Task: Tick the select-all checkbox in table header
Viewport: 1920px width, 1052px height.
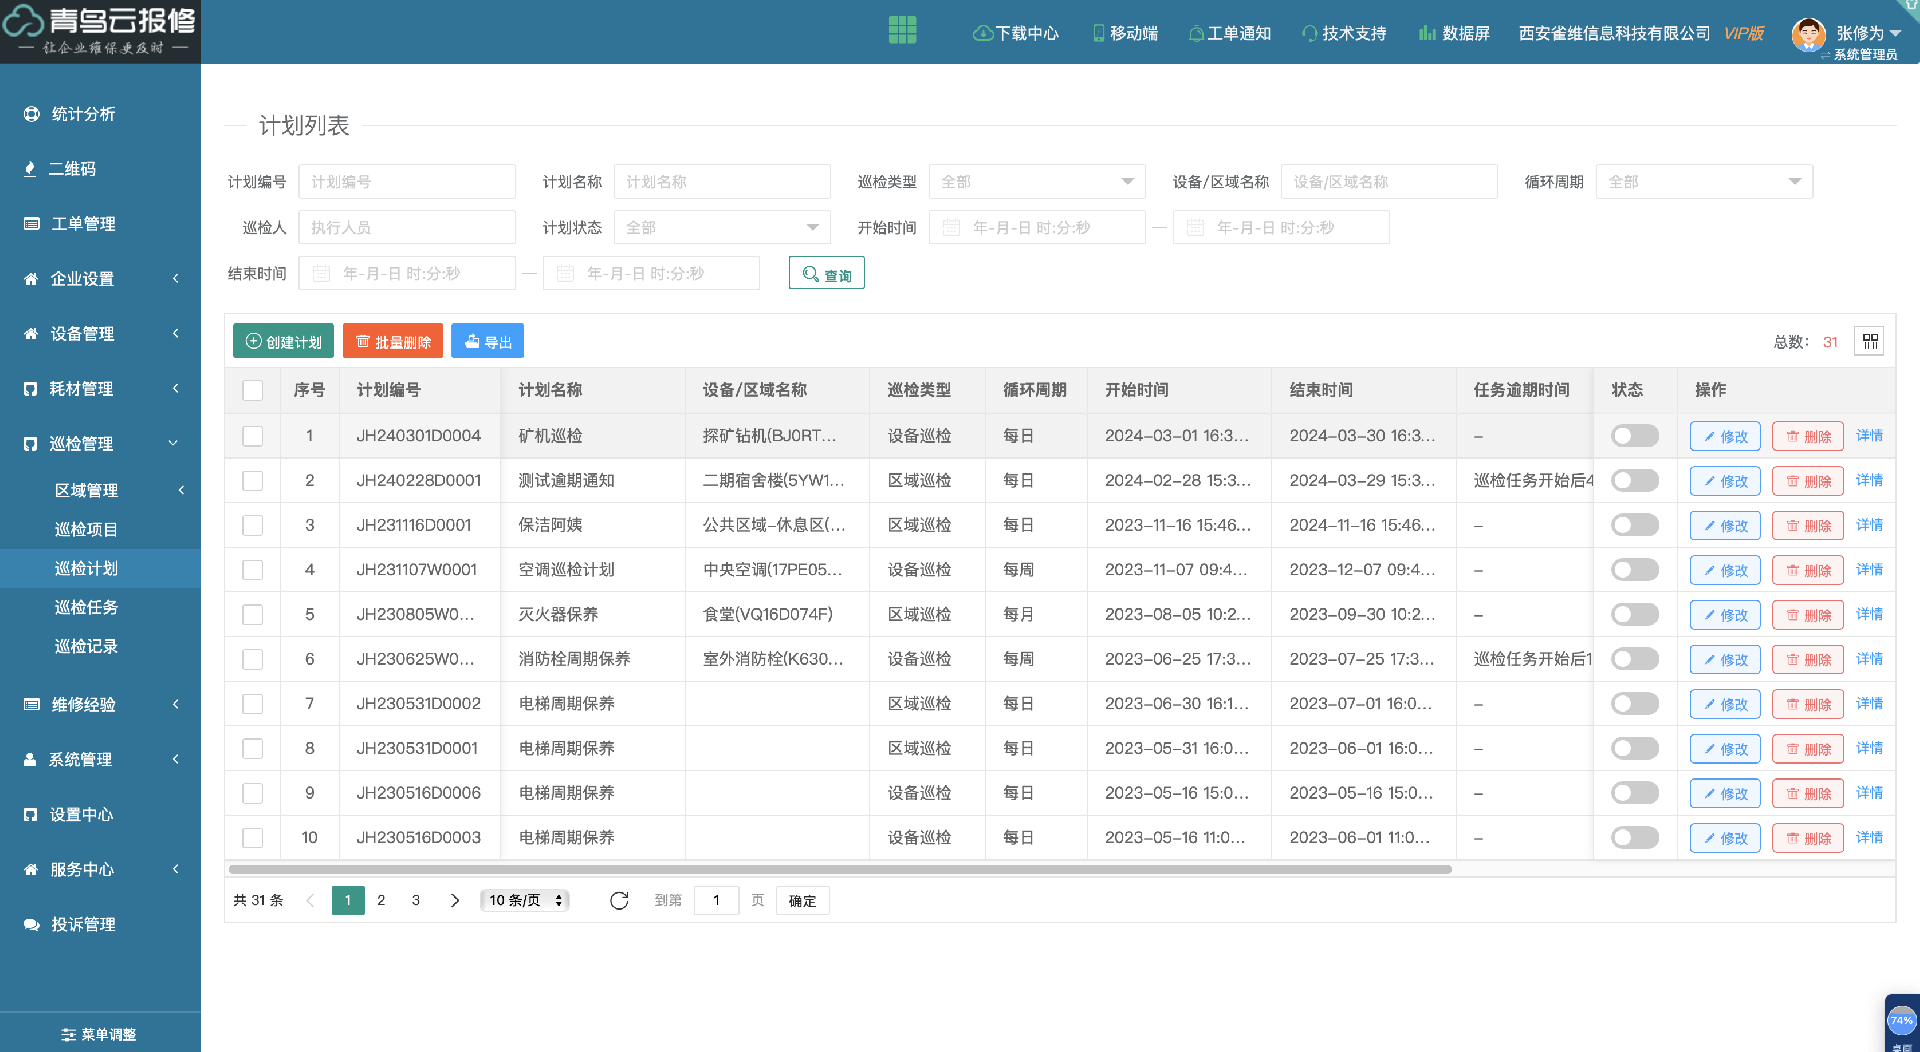Action: pos(253,390)
